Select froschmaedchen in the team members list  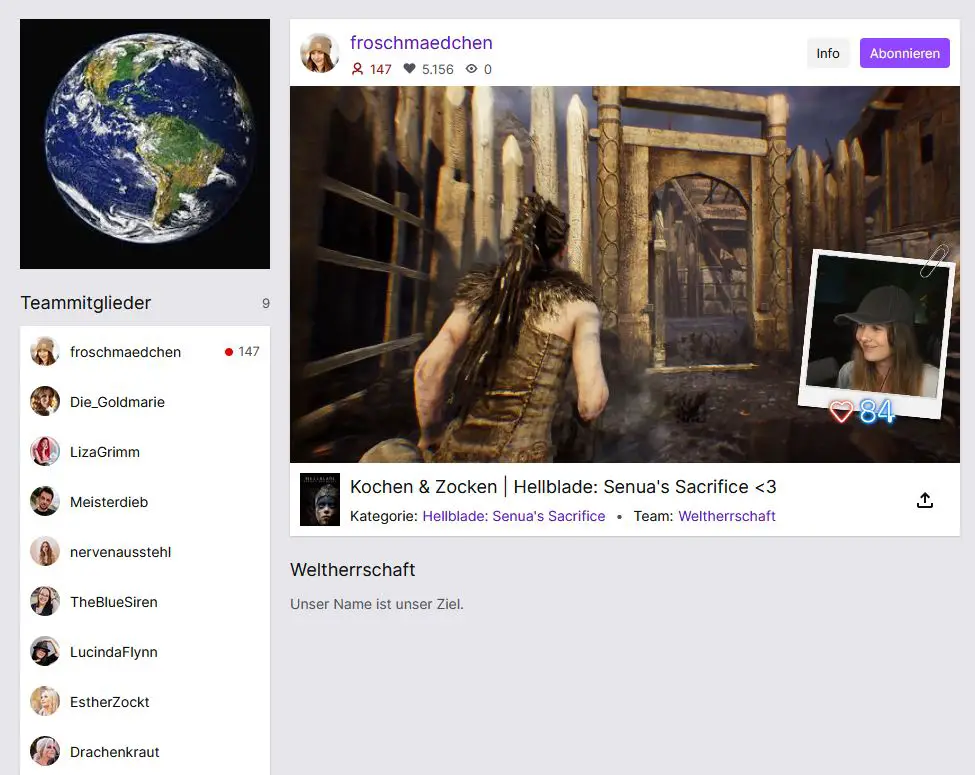[145, 351]
